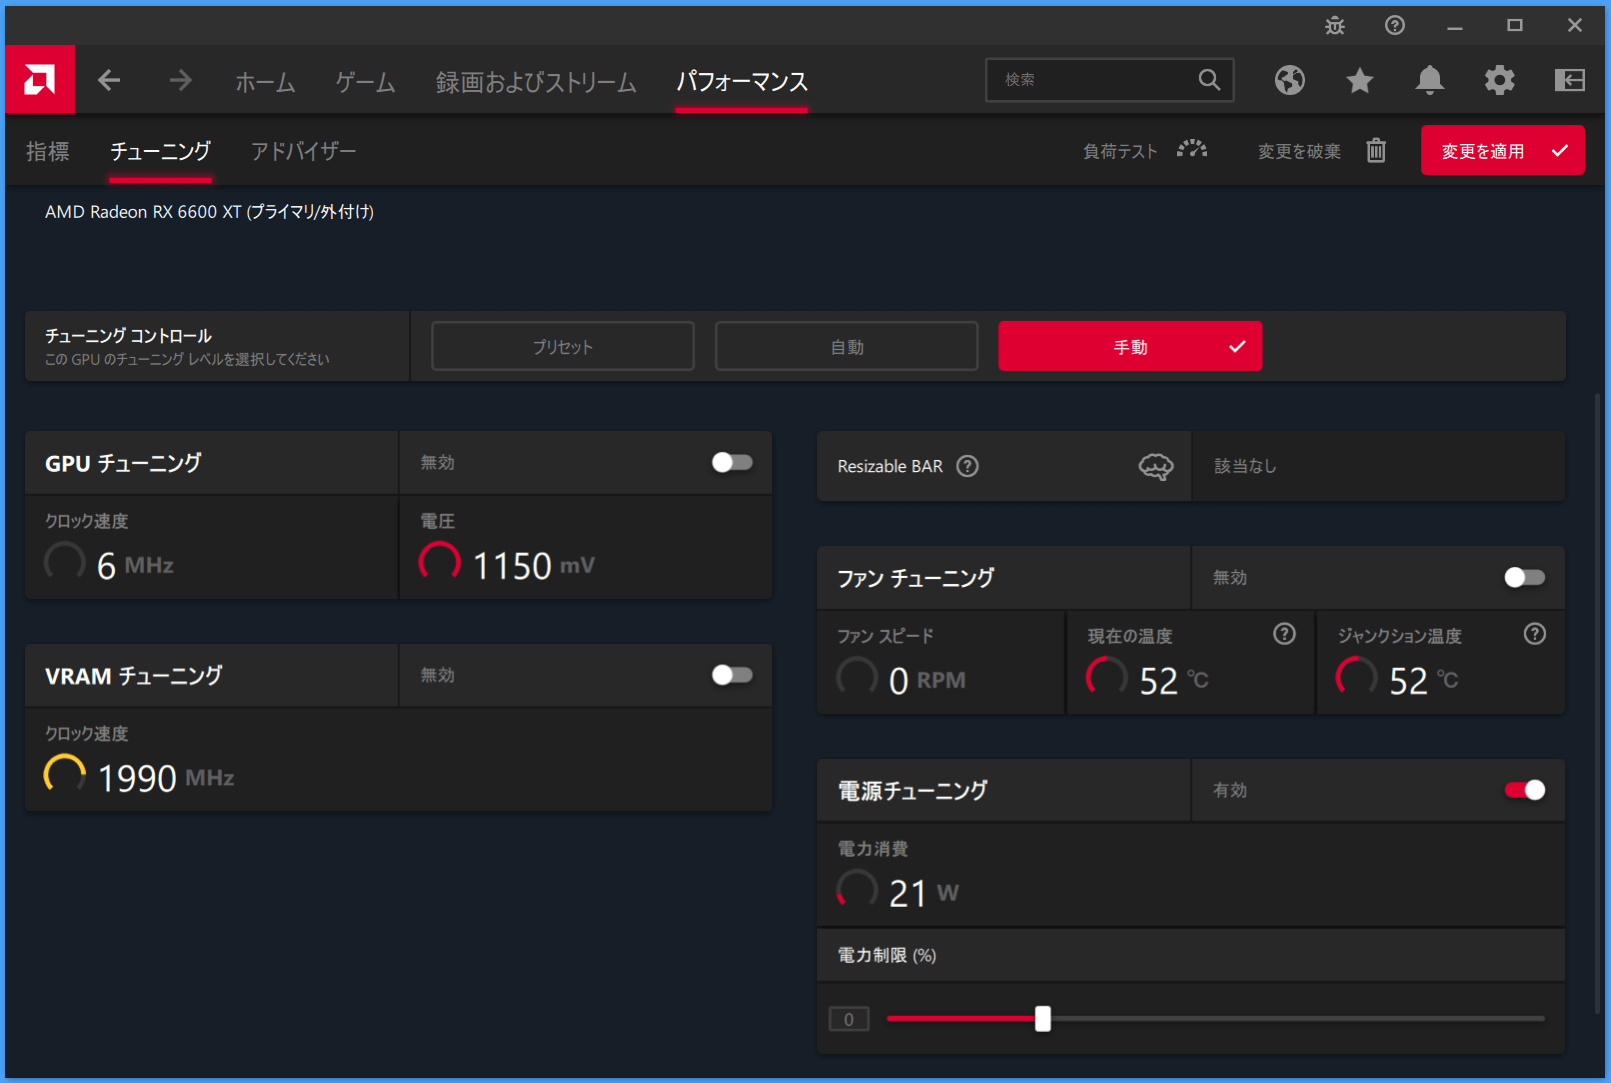Click the AMD logo home icon
The width and height of the screenshot is (1611, 1083).
click(40, 80)
